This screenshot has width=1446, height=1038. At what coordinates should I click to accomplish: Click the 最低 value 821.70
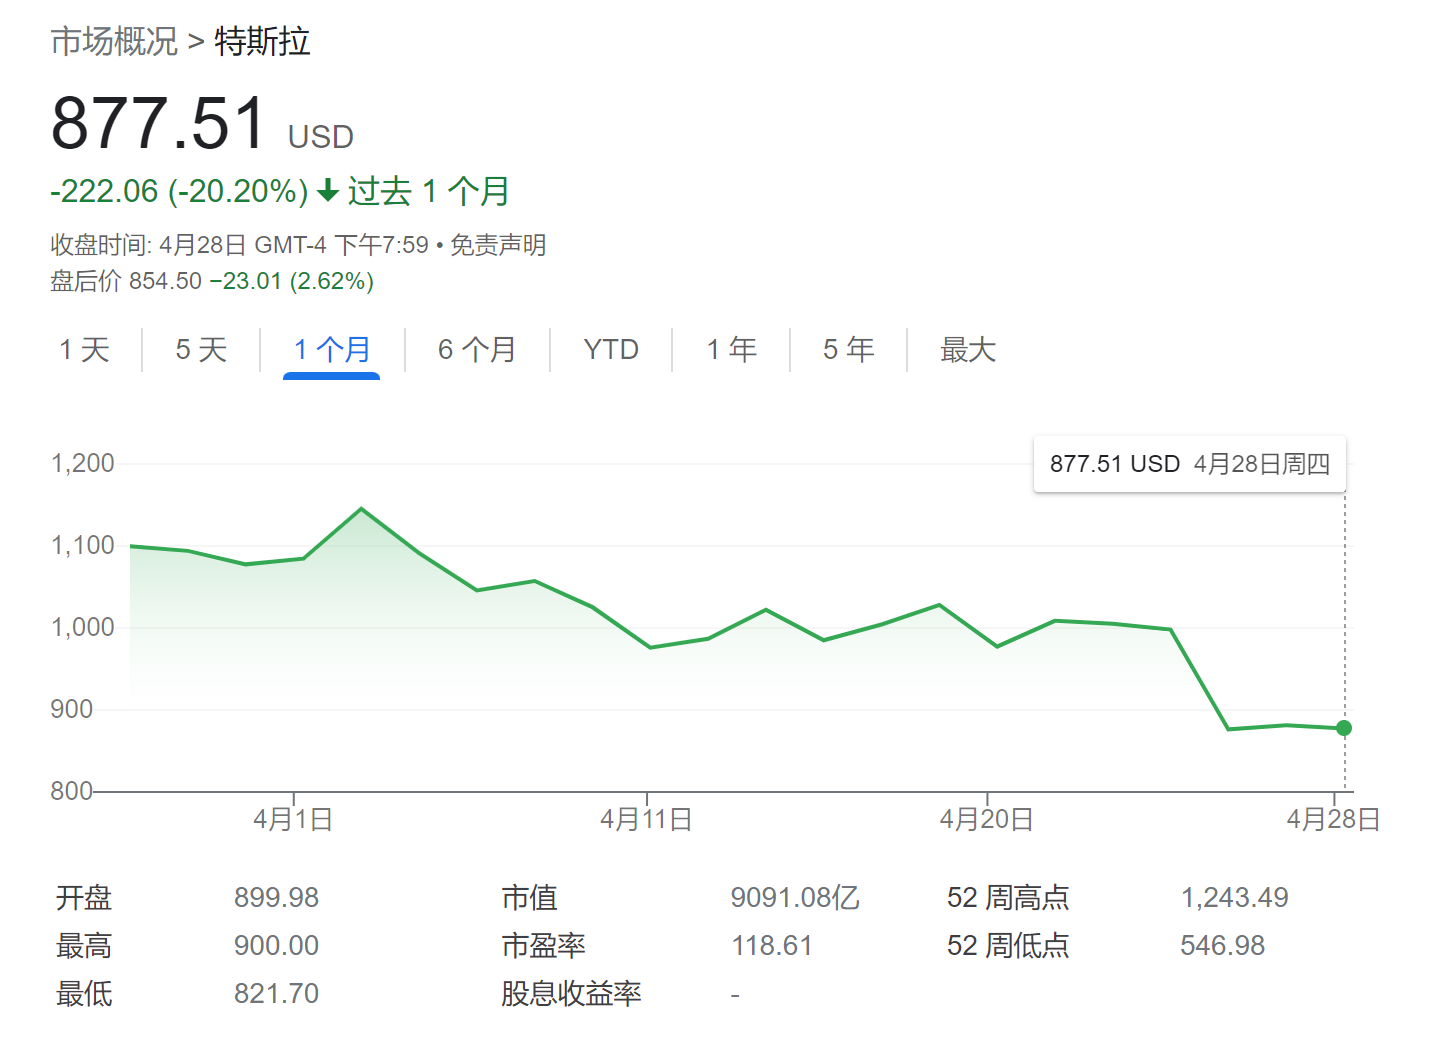276,994
